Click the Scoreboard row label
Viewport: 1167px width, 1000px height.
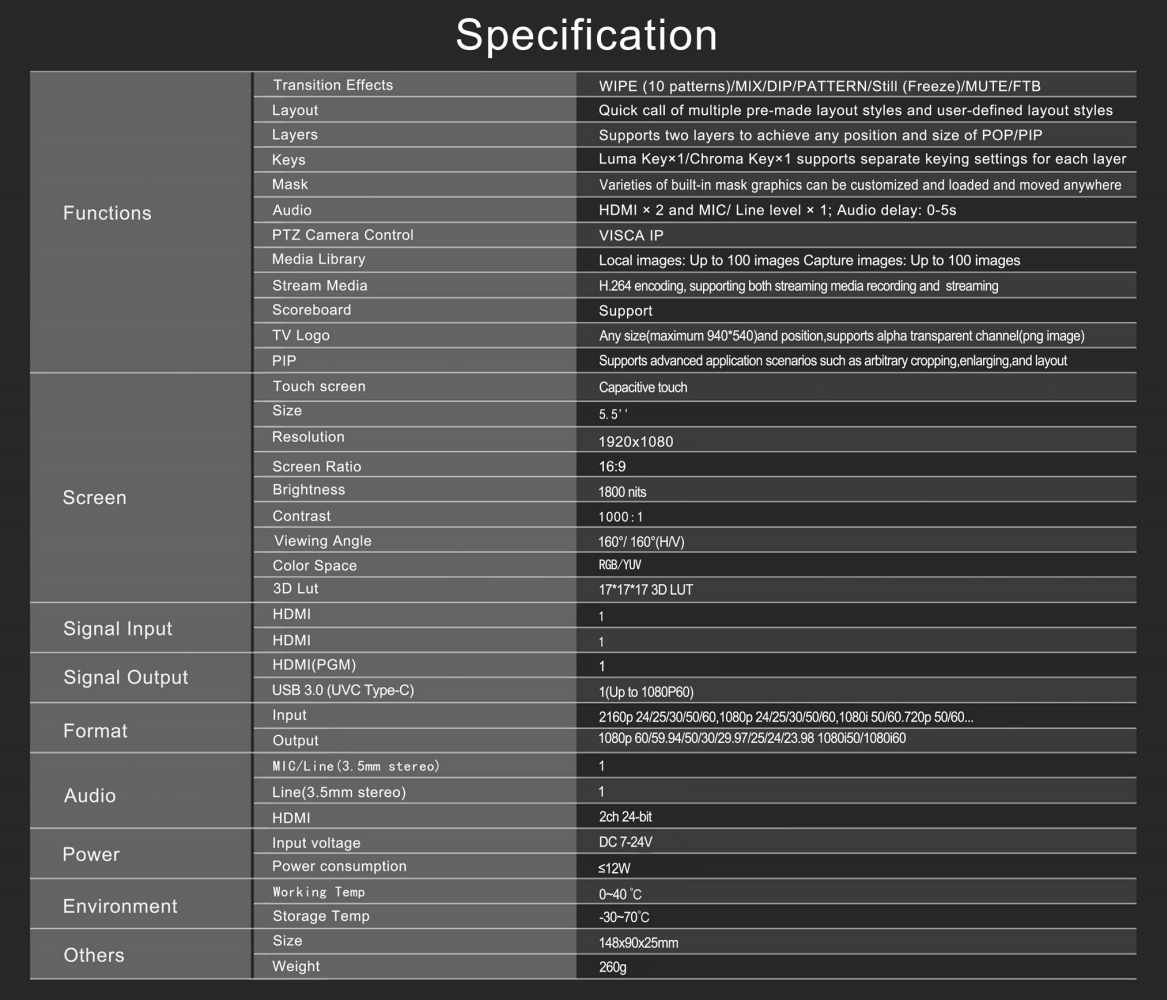(x=311, y=310)
